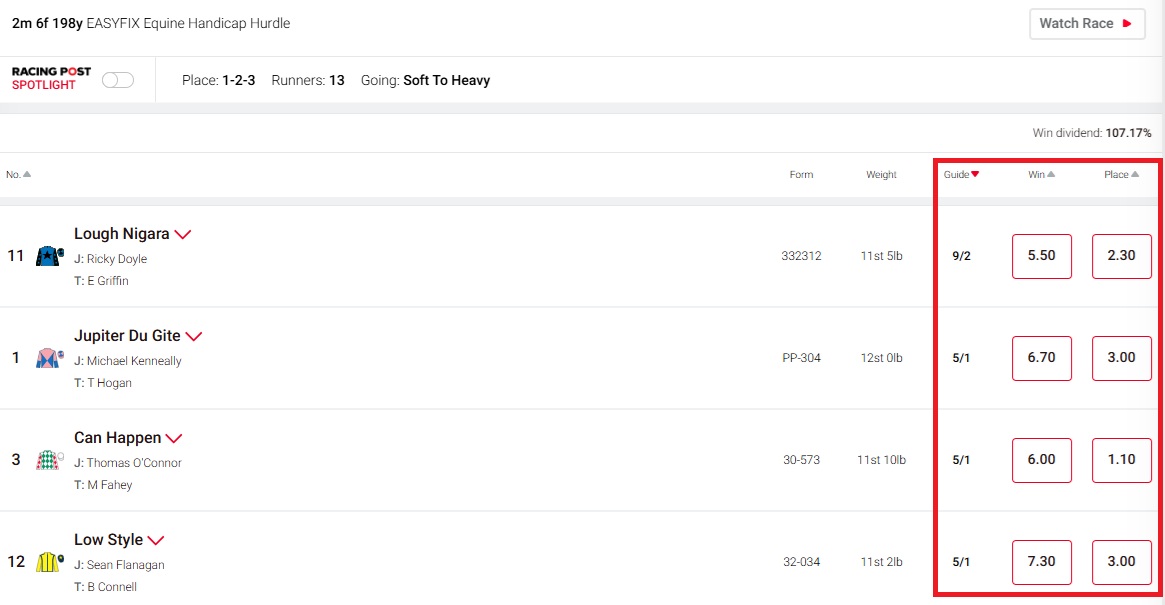This screenshot has width=1165, height=605.
Task: Expand Low Style details chevron
Action: pyautogui.click(x=156, y=540)
